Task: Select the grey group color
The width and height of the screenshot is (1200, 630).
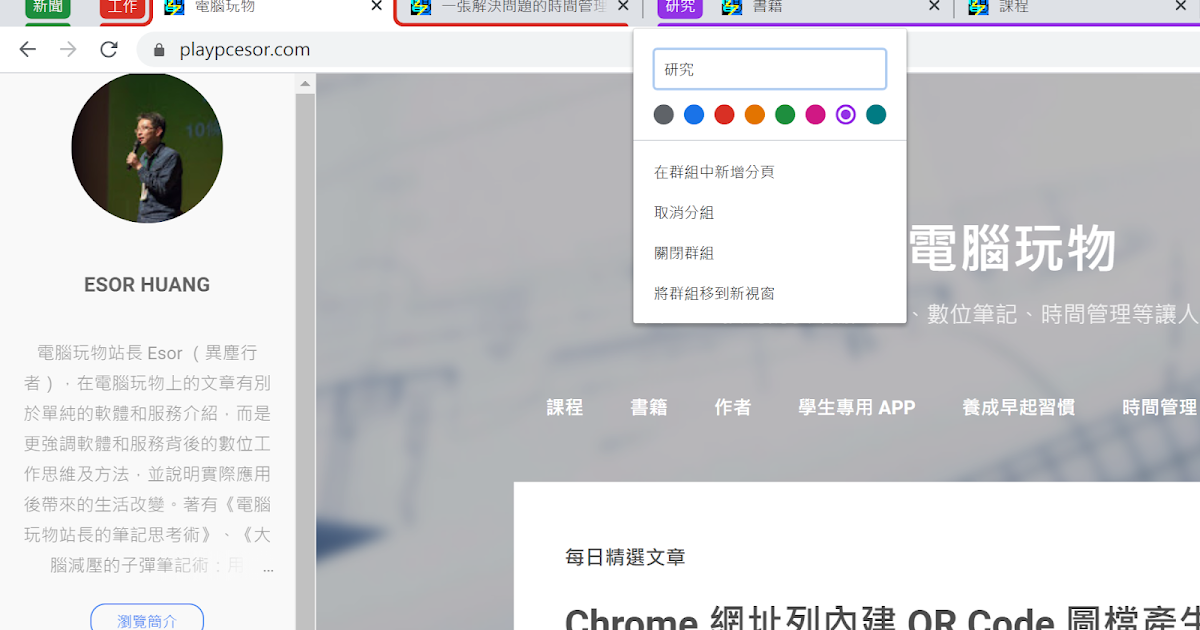Action: pos(664,115)
